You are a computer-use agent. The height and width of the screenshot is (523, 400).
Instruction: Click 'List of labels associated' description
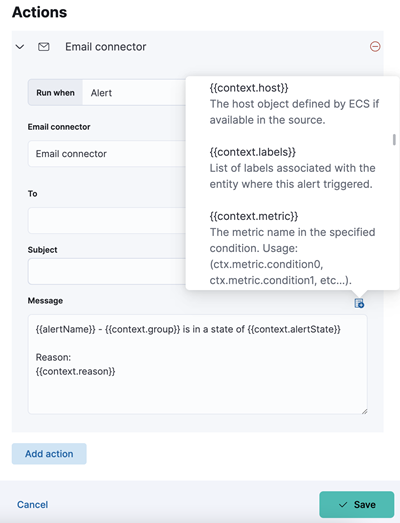[292, 176]
